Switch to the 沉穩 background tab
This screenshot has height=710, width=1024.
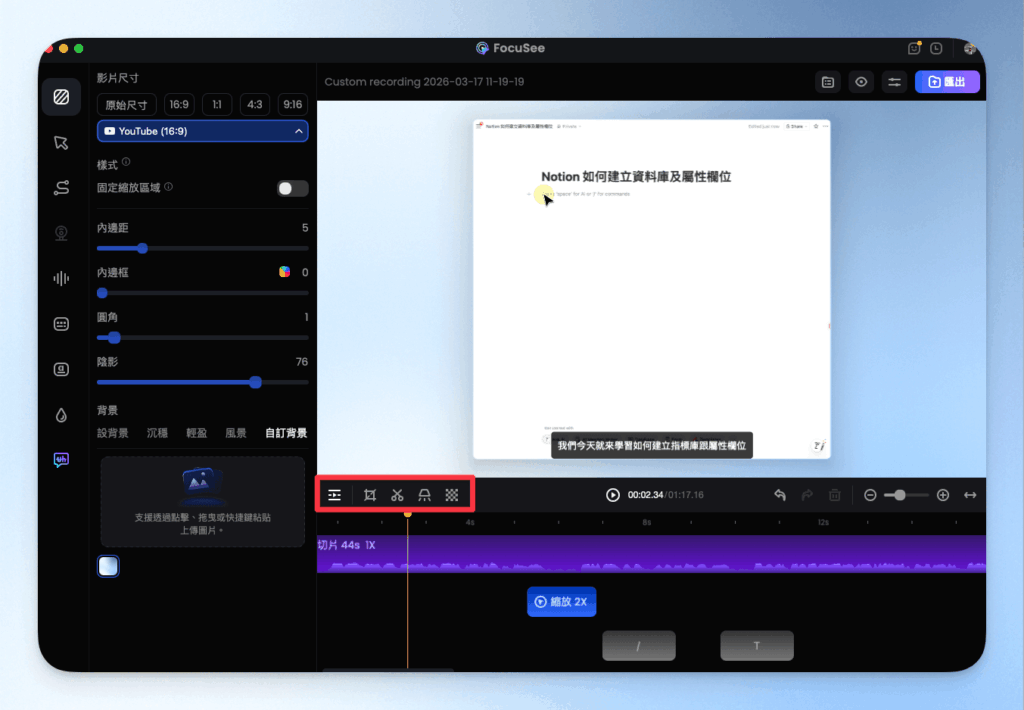157,433
